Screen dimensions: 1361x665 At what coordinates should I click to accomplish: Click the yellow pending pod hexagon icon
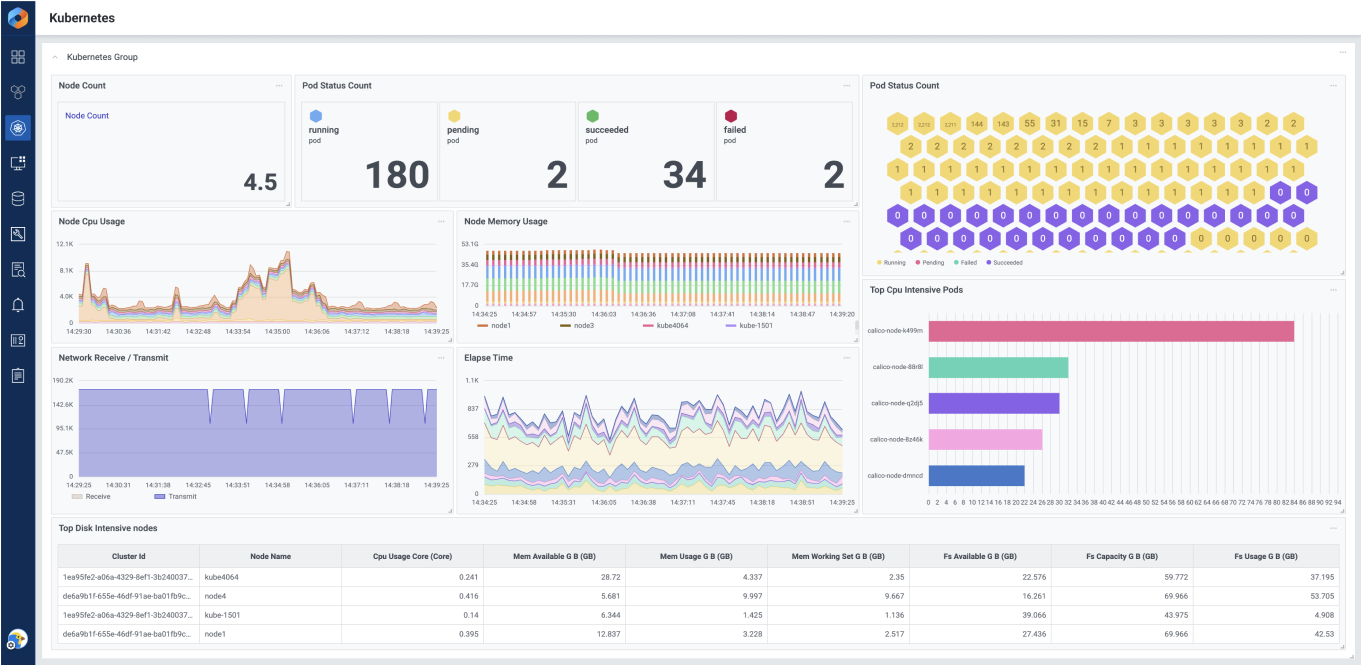point(454,116)
